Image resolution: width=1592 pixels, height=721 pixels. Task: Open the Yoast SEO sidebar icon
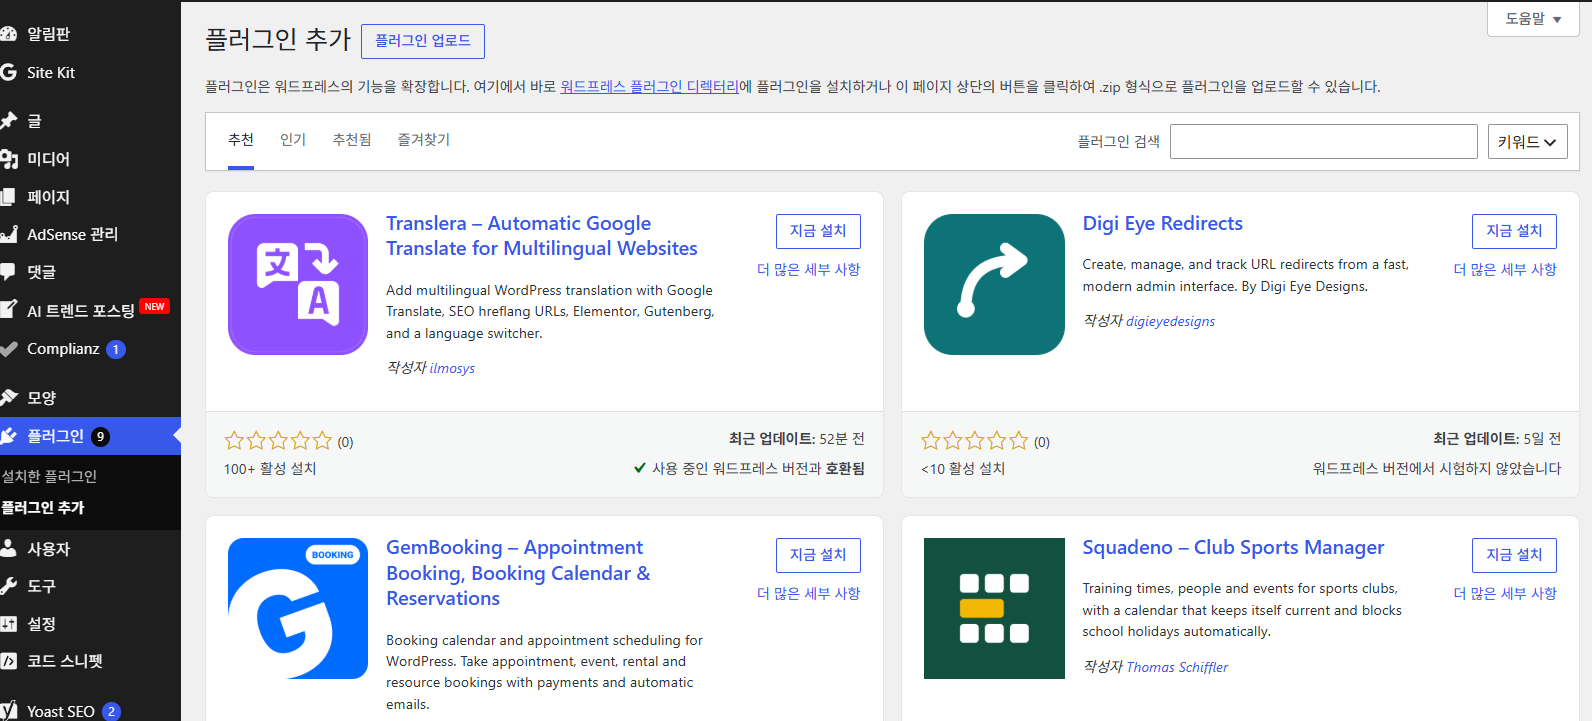point(9,711)
